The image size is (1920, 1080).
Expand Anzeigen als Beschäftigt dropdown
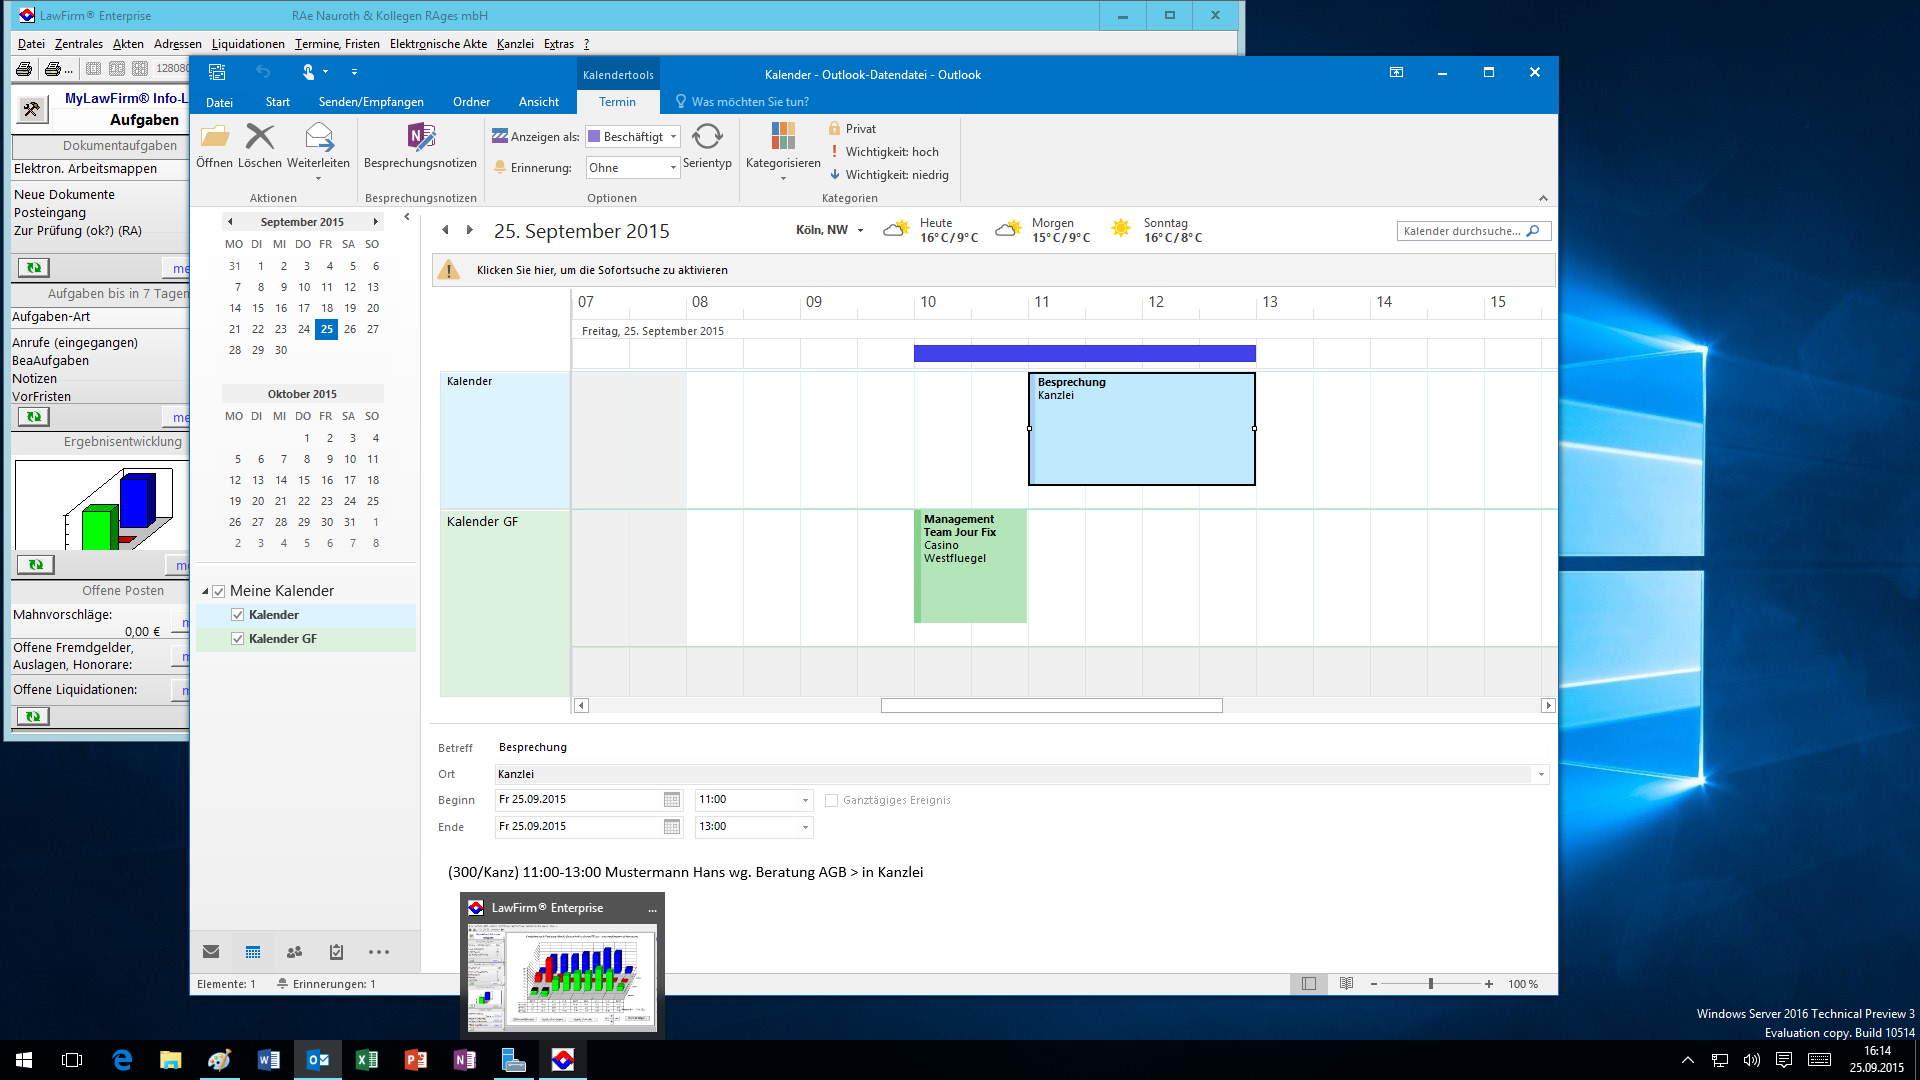click(x=673, y=137)
